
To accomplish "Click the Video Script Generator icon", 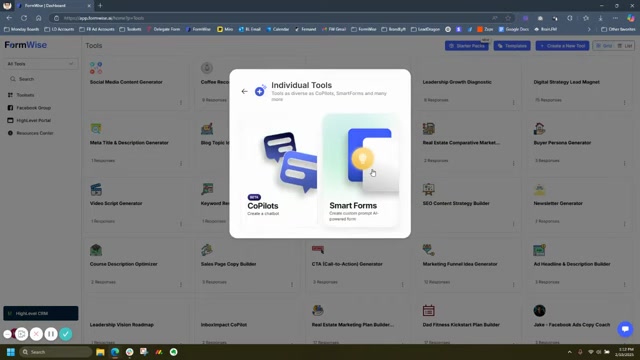I will coord(96,189).
